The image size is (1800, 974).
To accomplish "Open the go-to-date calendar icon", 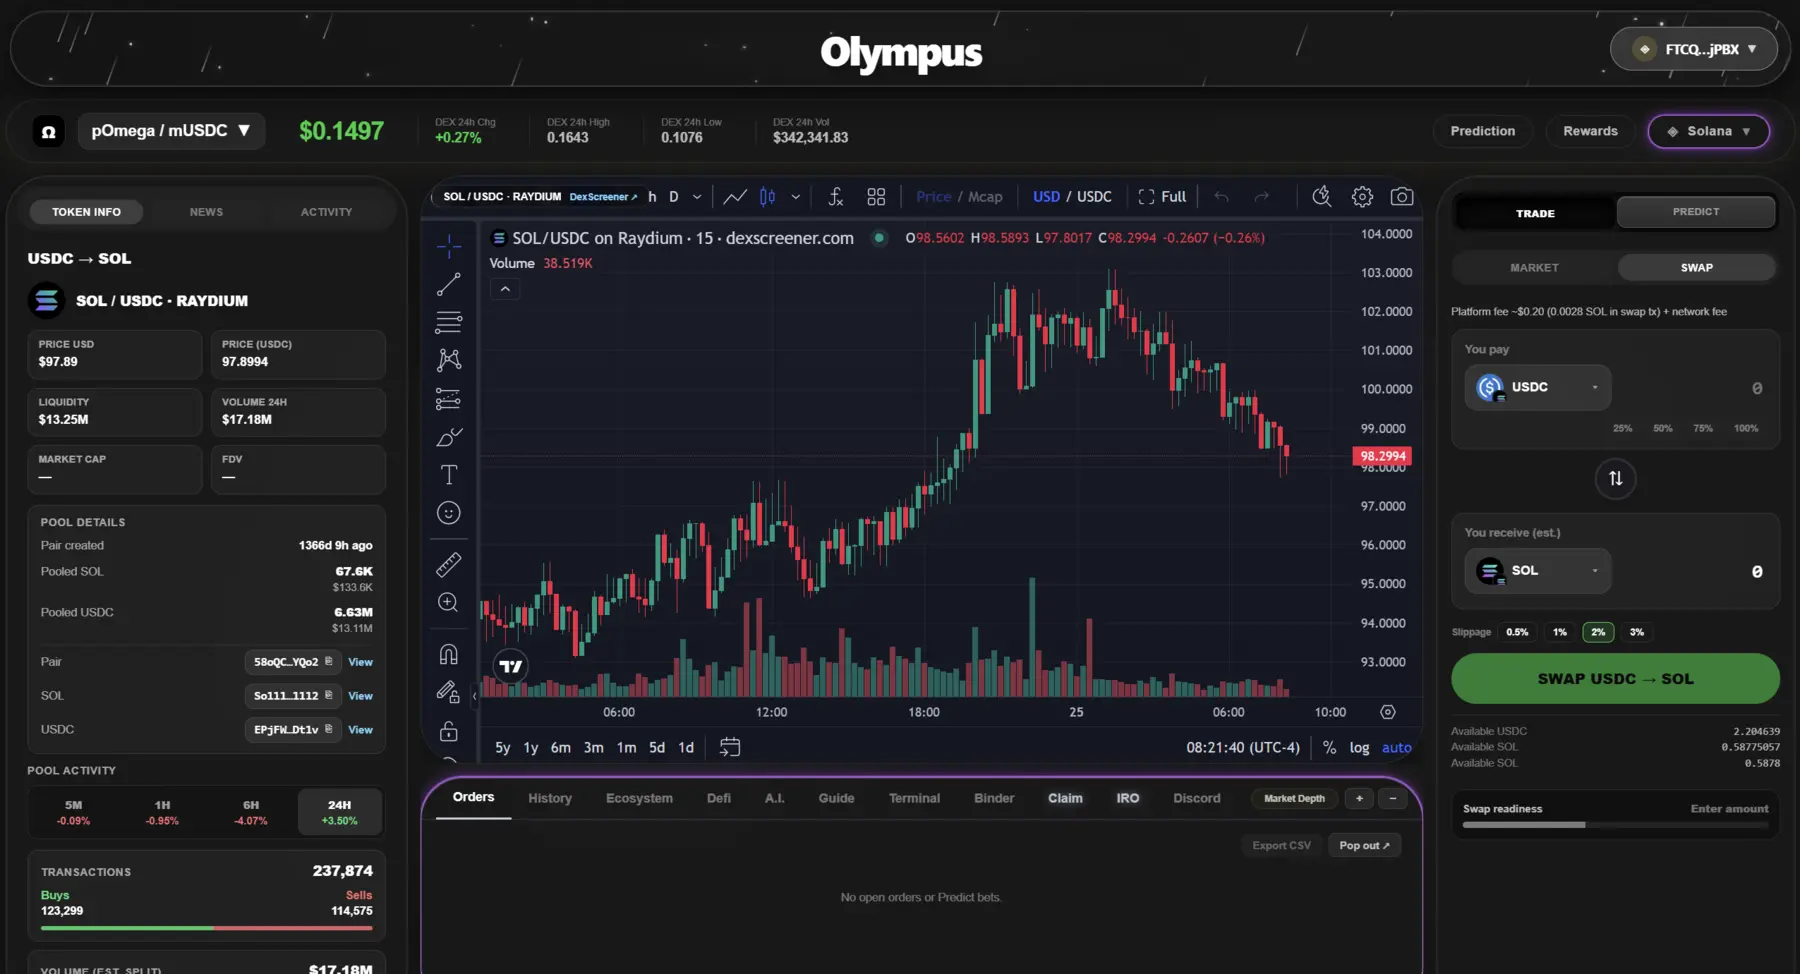I will 730,747.
